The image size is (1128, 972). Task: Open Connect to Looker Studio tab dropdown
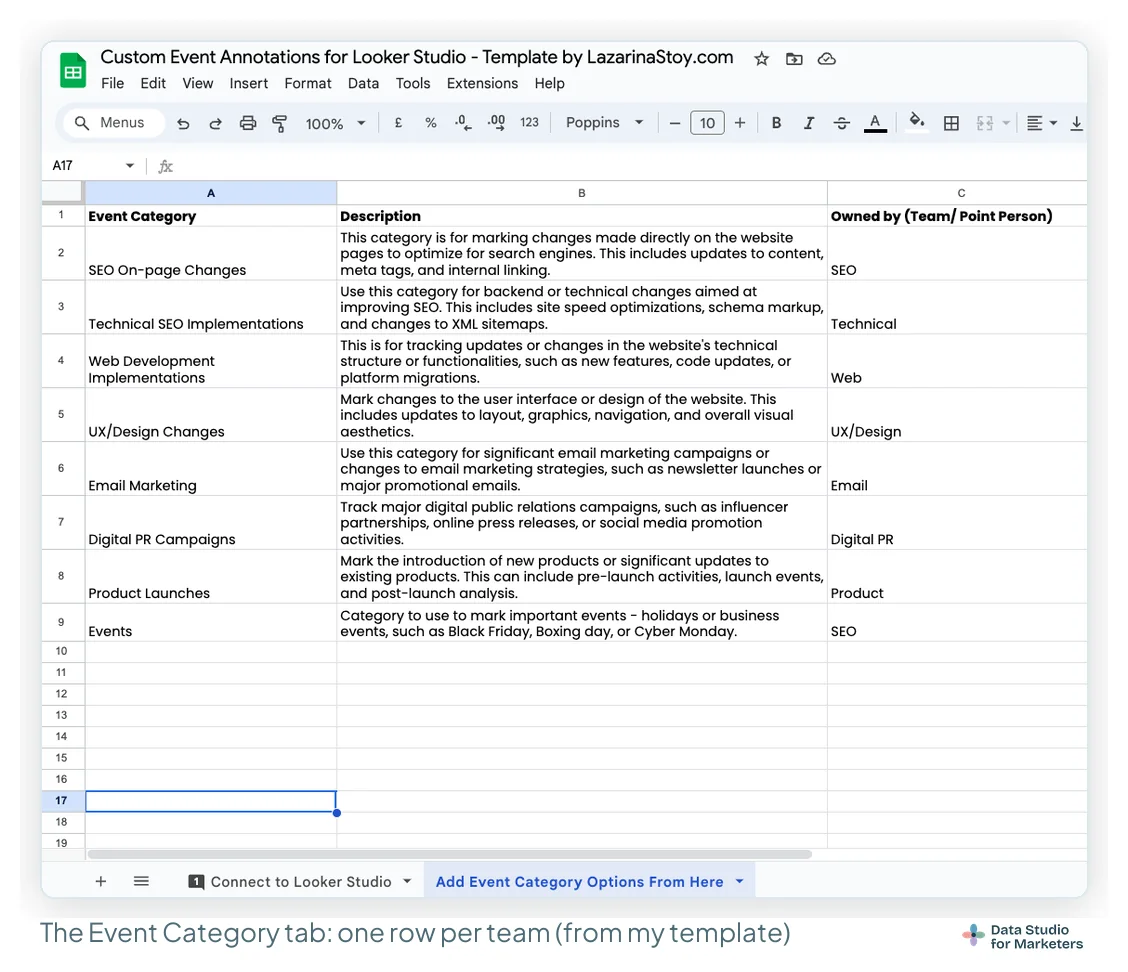tap(407, 881)
